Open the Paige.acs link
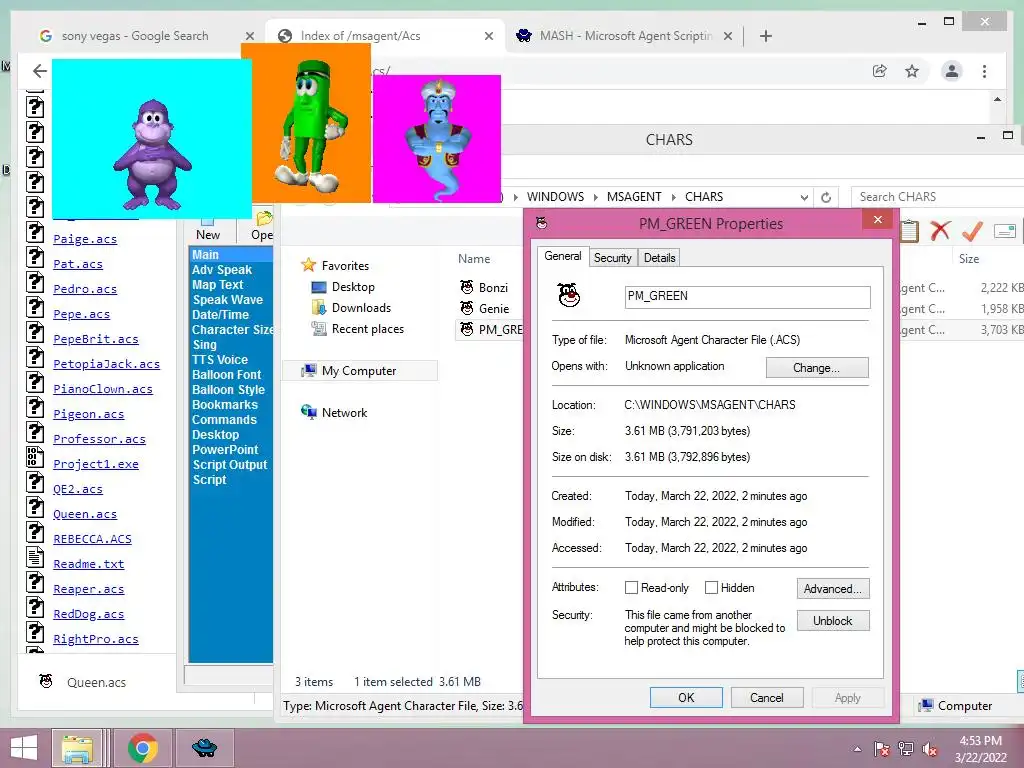This screenshot has width=1024, height=768. 85,239
